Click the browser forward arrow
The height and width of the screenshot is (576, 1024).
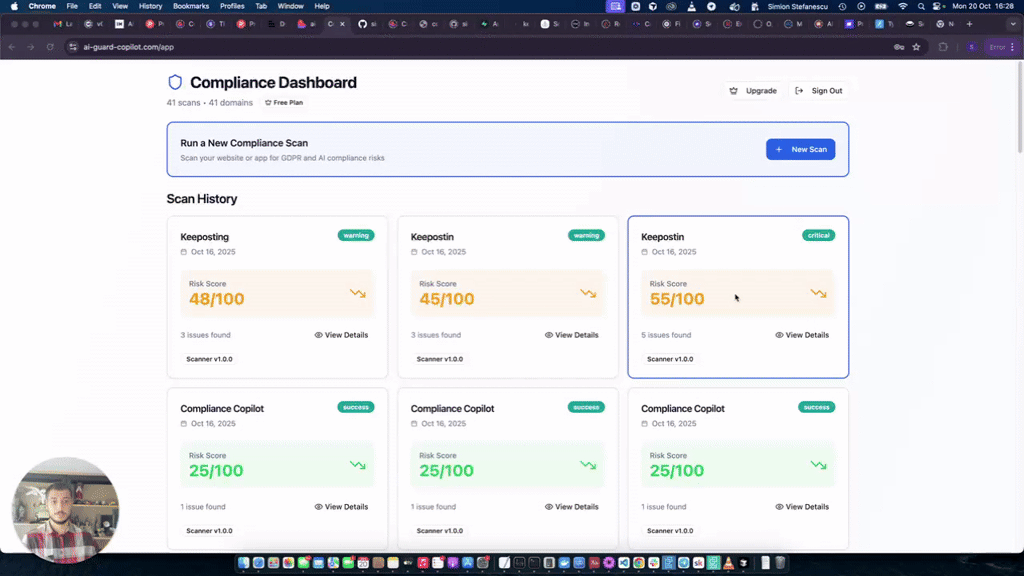30,47
